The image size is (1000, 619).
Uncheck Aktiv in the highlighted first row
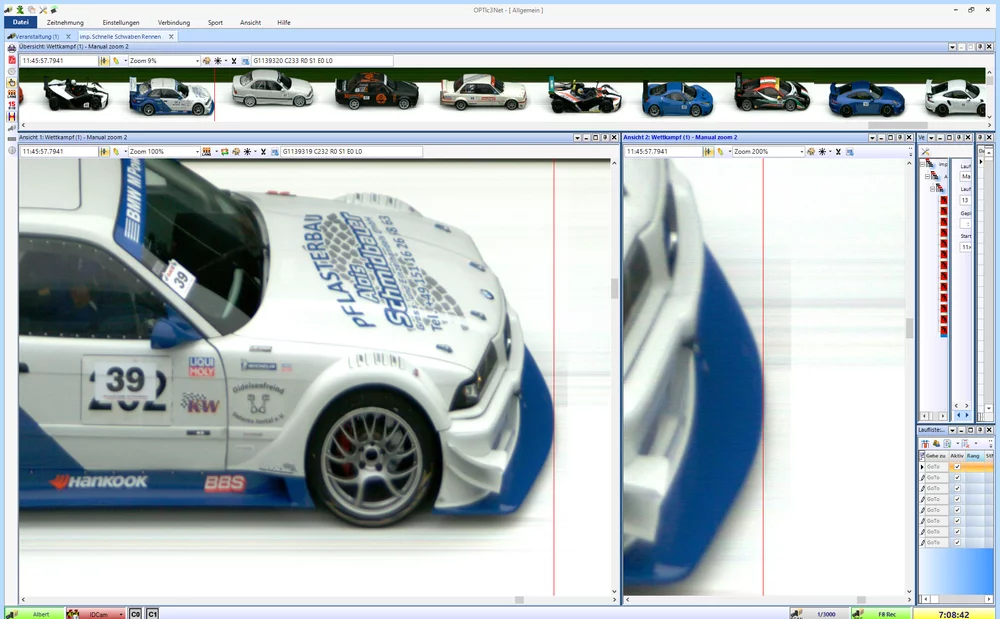(957, 467)
